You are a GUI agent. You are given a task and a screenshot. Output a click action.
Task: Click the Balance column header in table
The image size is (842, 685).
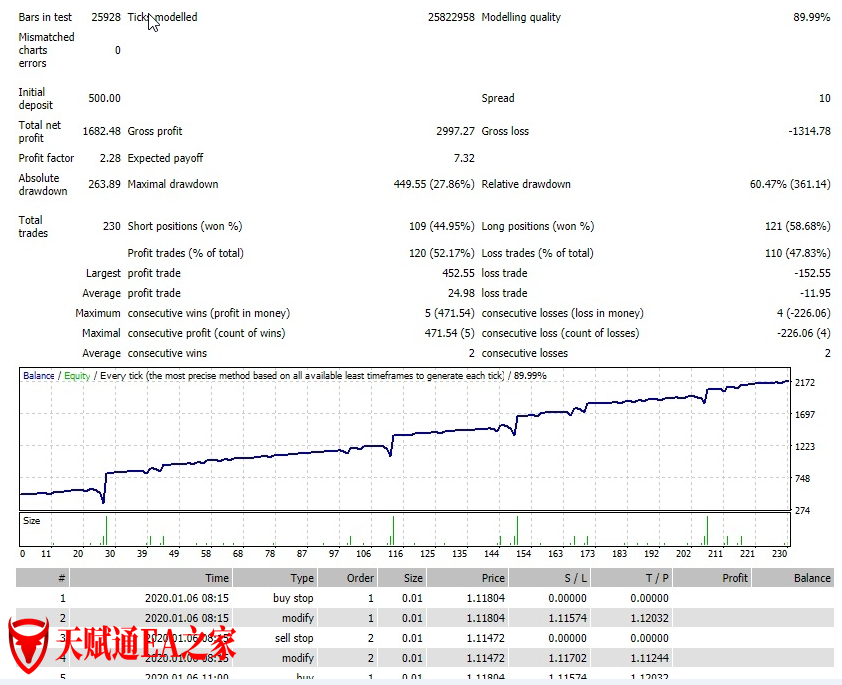click(812, 578)
